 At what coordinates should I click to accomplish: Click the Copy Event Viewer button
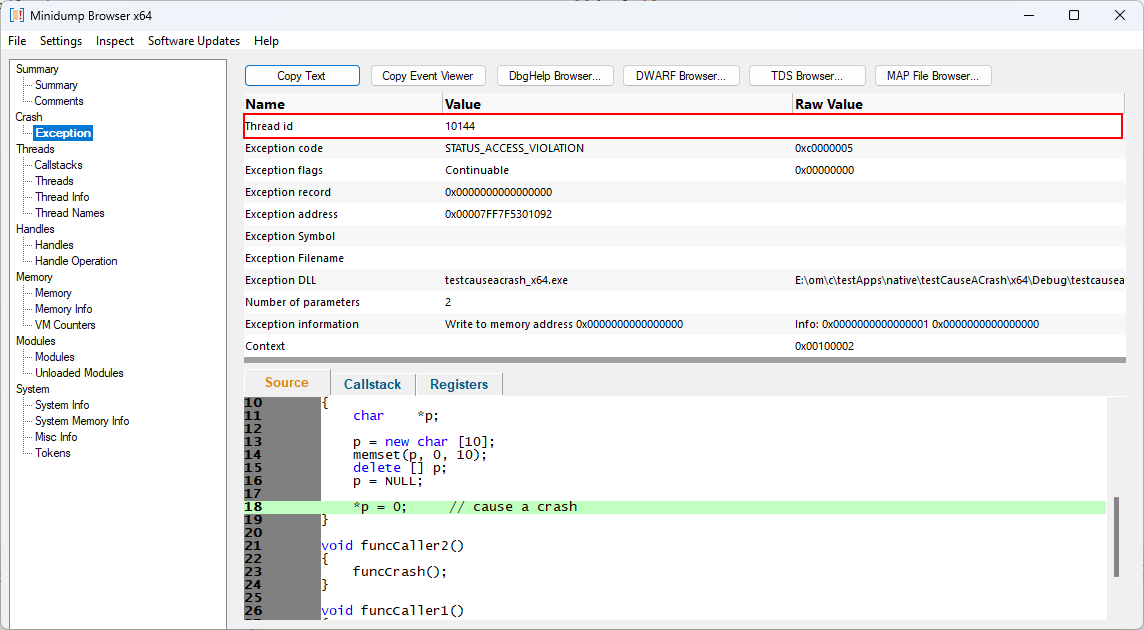tap(428, 76)
